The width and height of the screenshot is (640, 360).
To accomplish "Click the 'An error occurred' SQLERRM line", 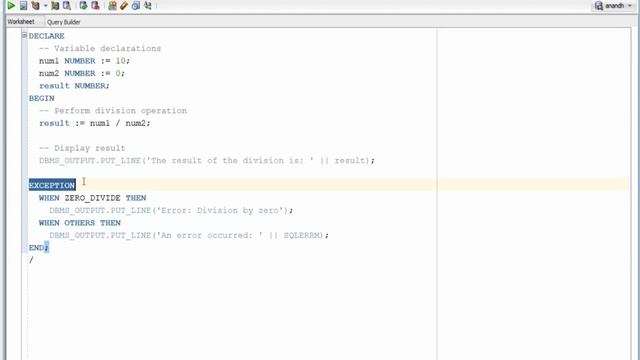I will pyautogui.click(x=189, y=236).
